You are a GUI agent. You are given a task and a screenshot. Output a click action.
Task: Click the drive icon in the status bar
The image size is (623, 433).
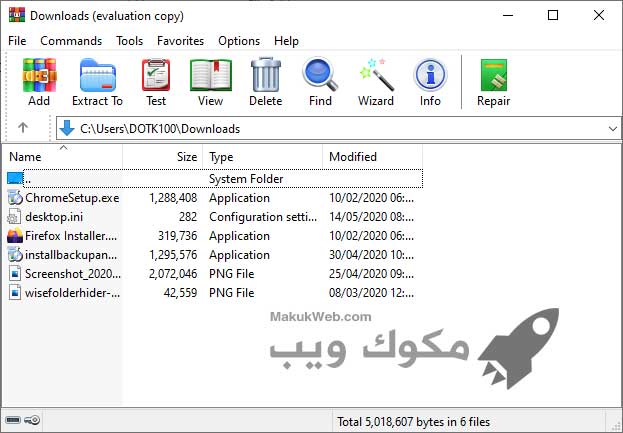tap(13, 420)
